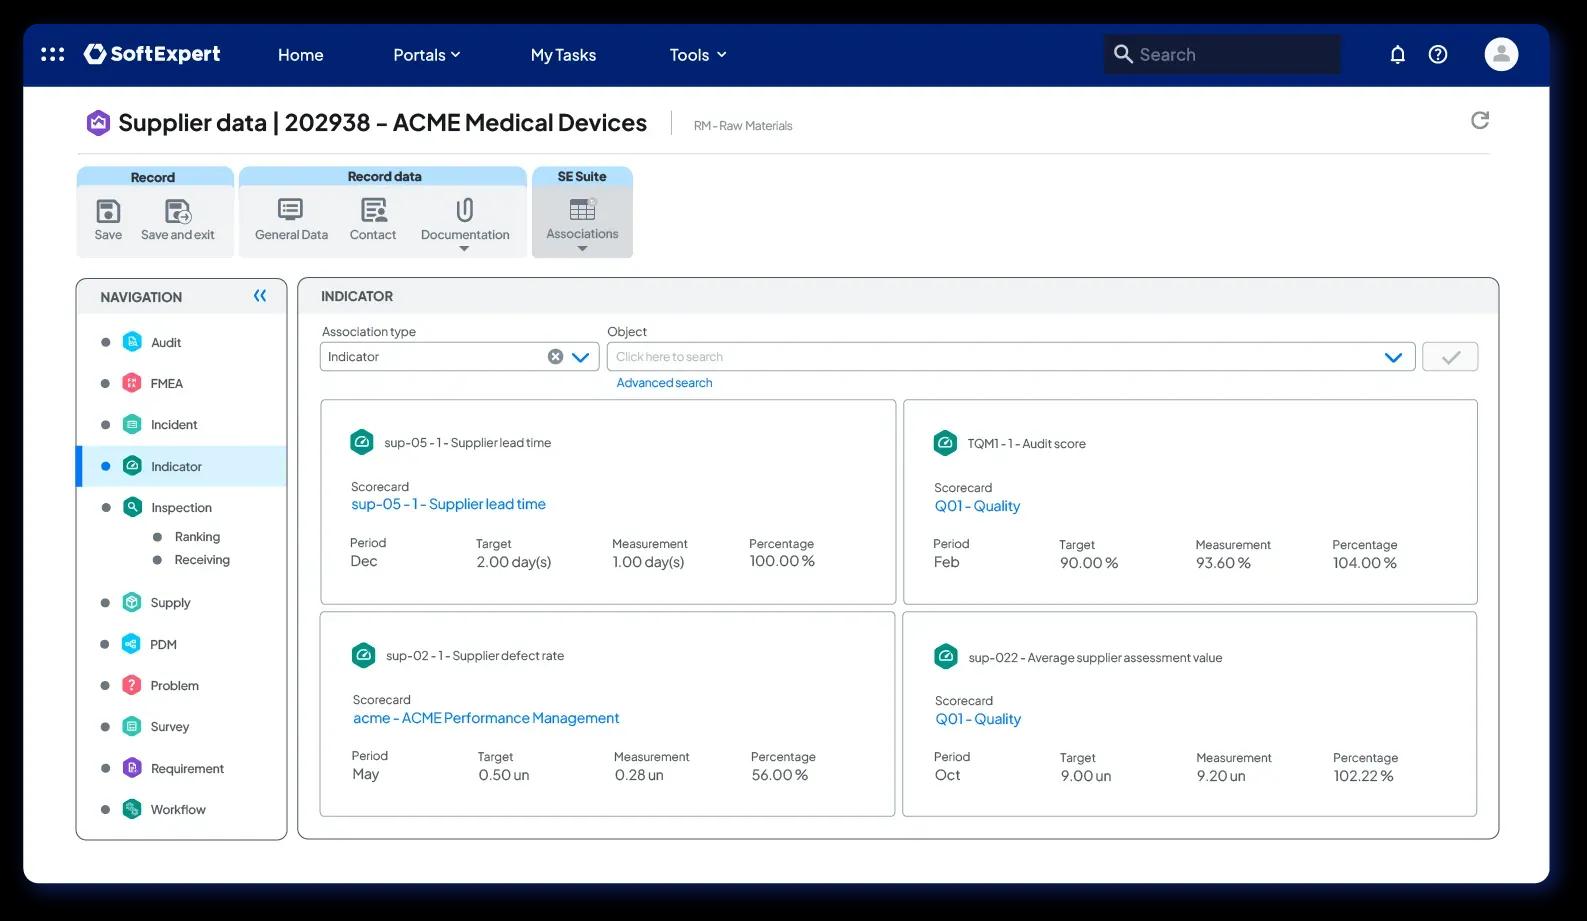Select the Audit icon in navigation
This screenshot has width=1587, height=921.
coord(132,342)
